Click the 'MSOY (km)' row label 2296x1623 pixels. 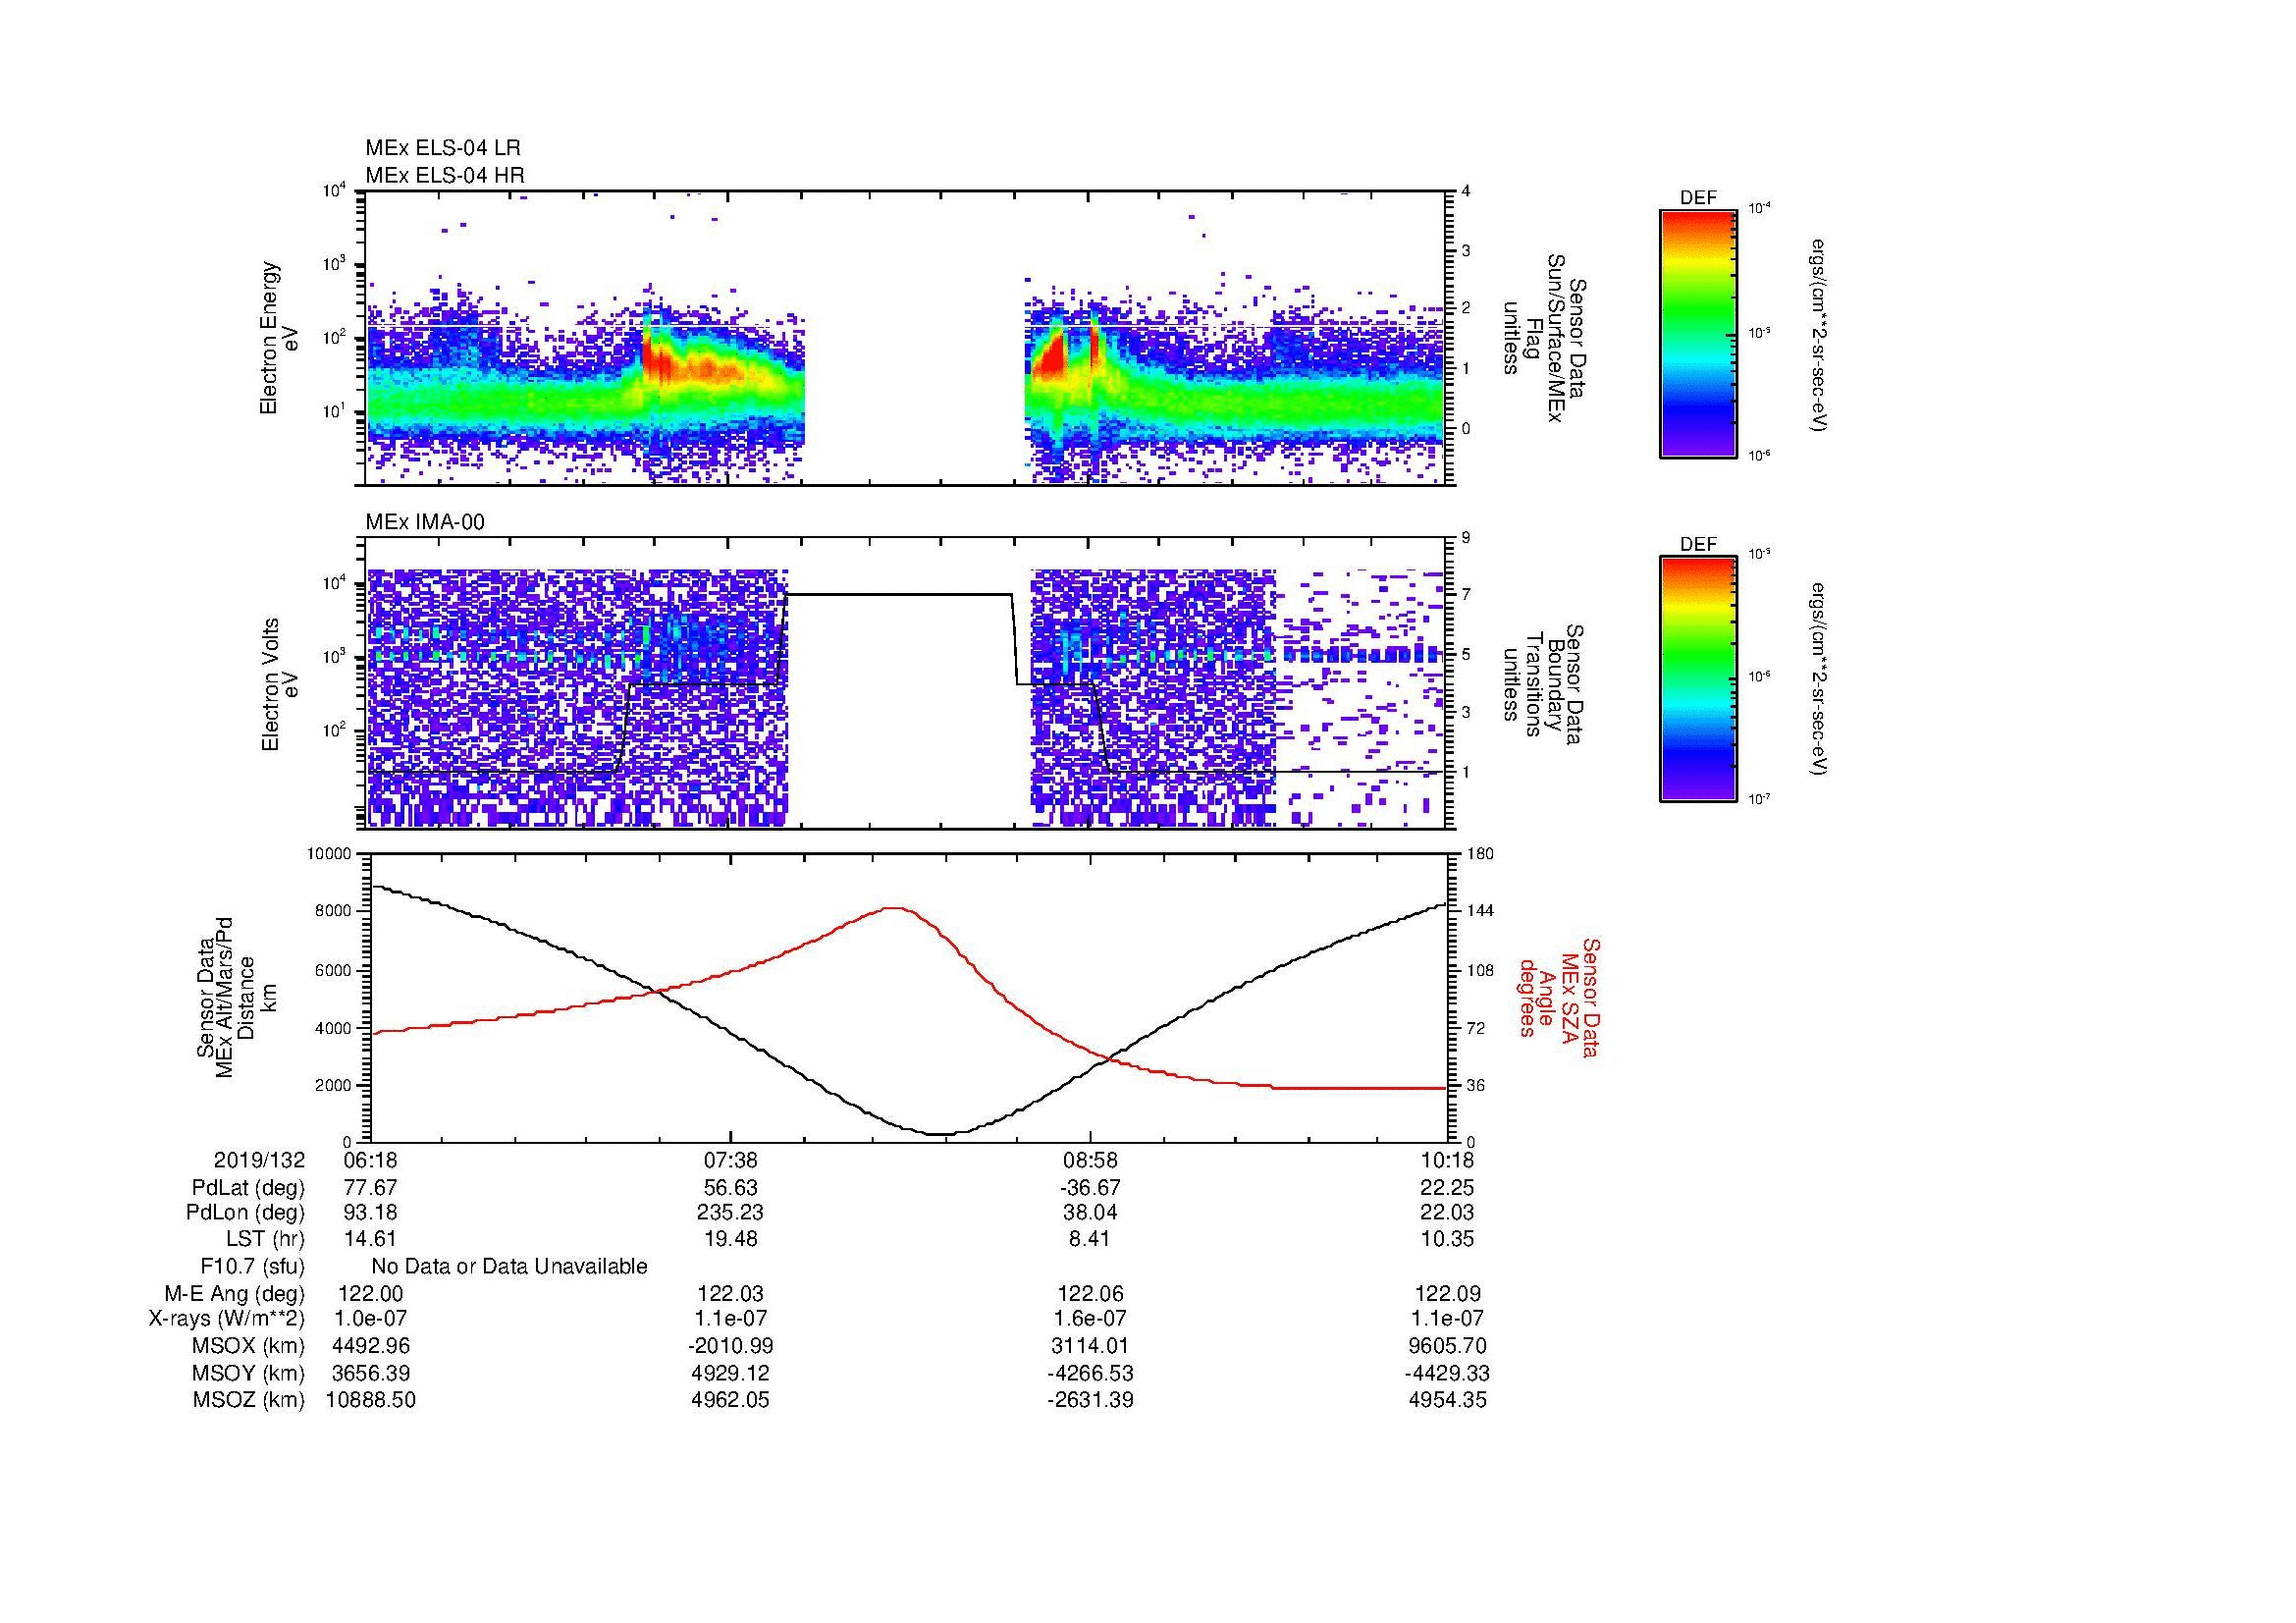[x=249, y=1373]
